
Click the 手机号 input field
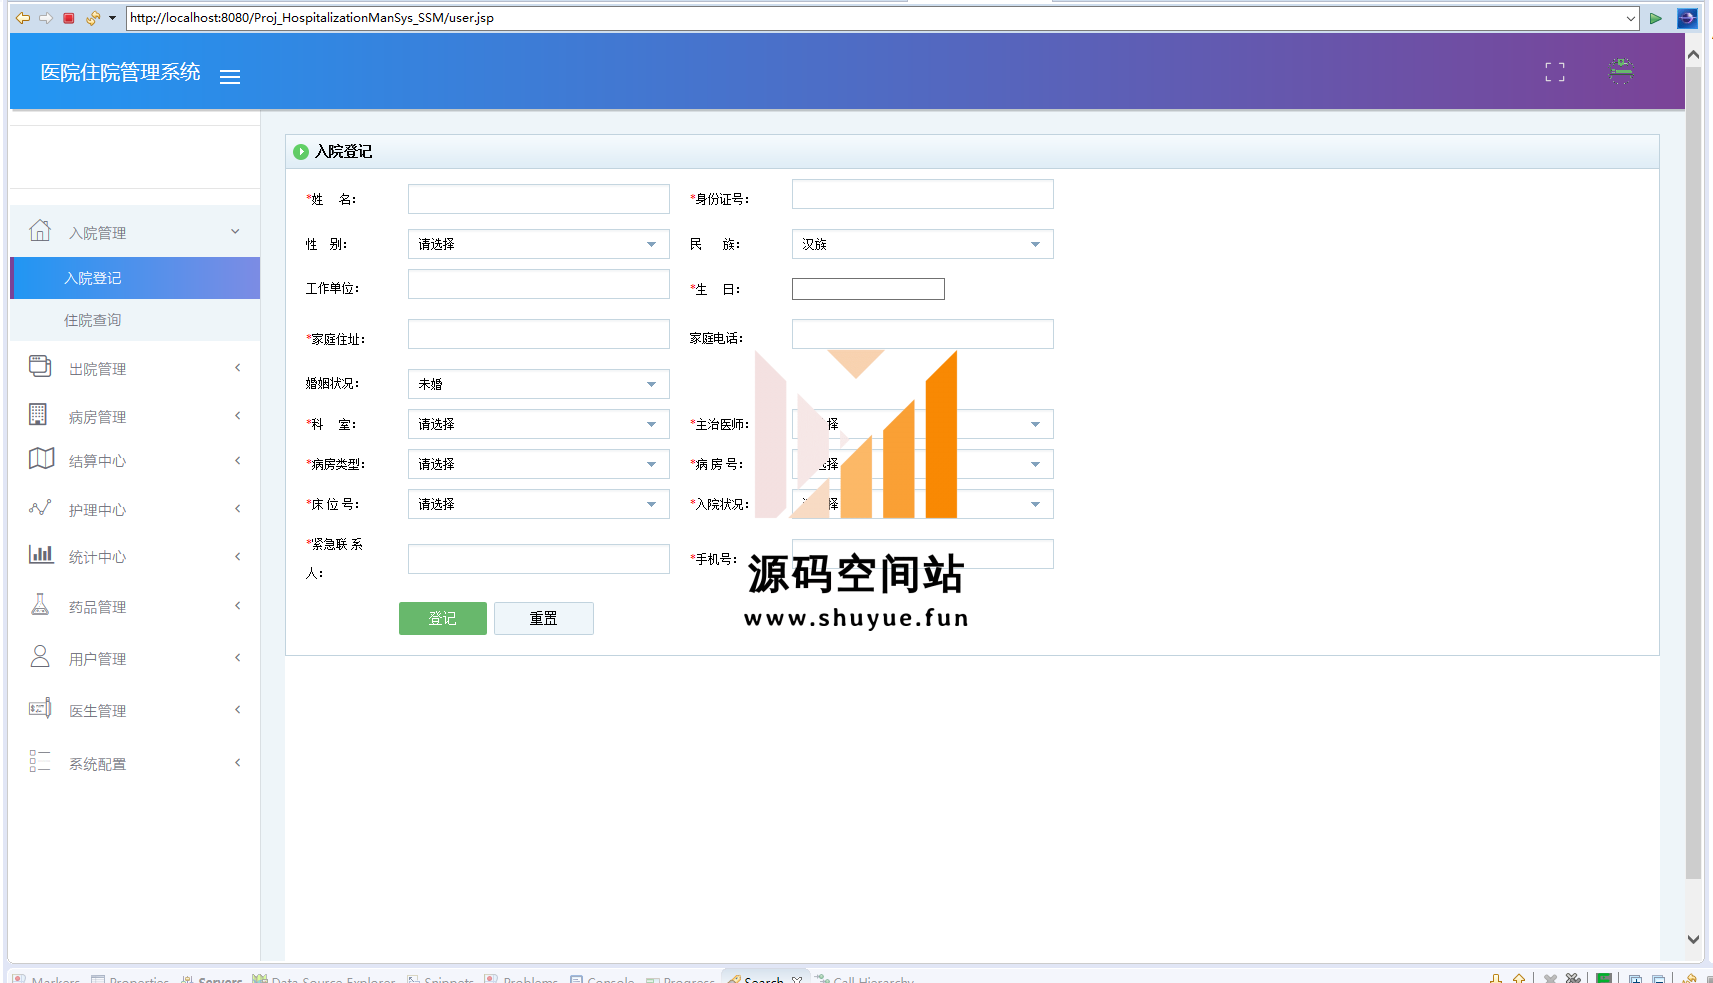922,554
